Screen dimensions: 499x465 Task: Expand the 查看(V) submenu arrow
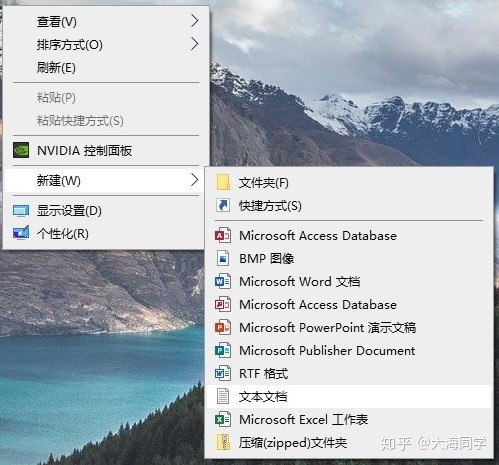195,21
